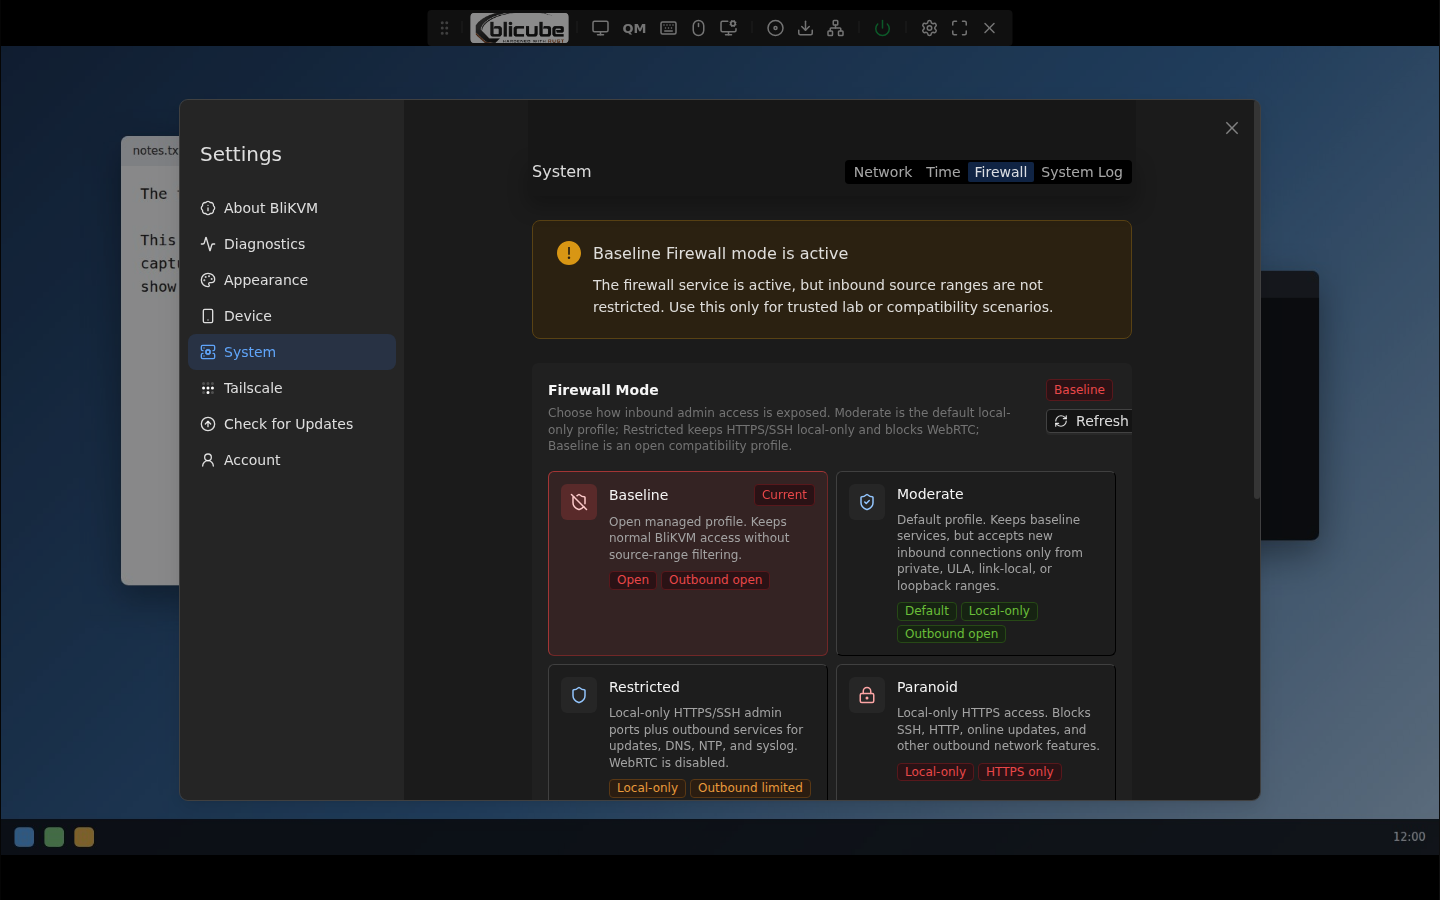The image size is (1440, 900).
Task: Click the Refresh button for firewall mode
Action: click(x=1090, y=421)
